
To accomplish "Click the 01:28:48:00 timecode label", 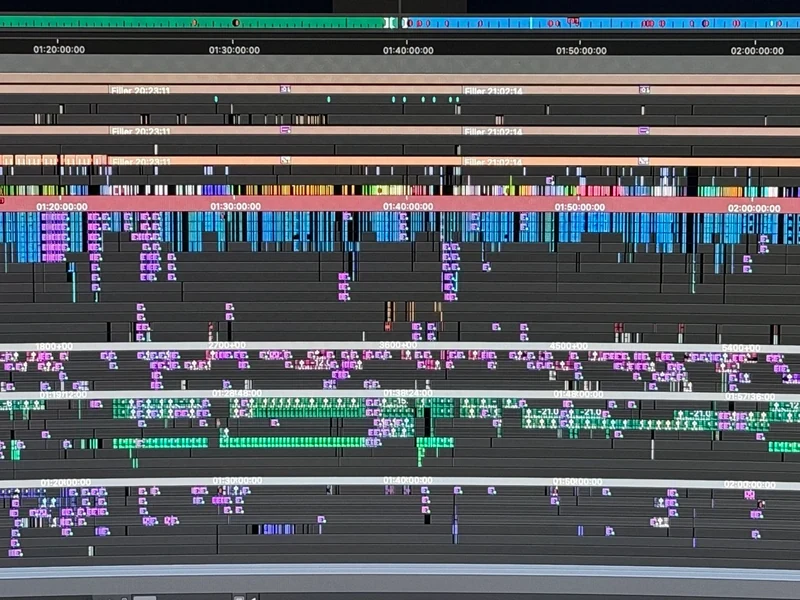I will coord(237,393).
